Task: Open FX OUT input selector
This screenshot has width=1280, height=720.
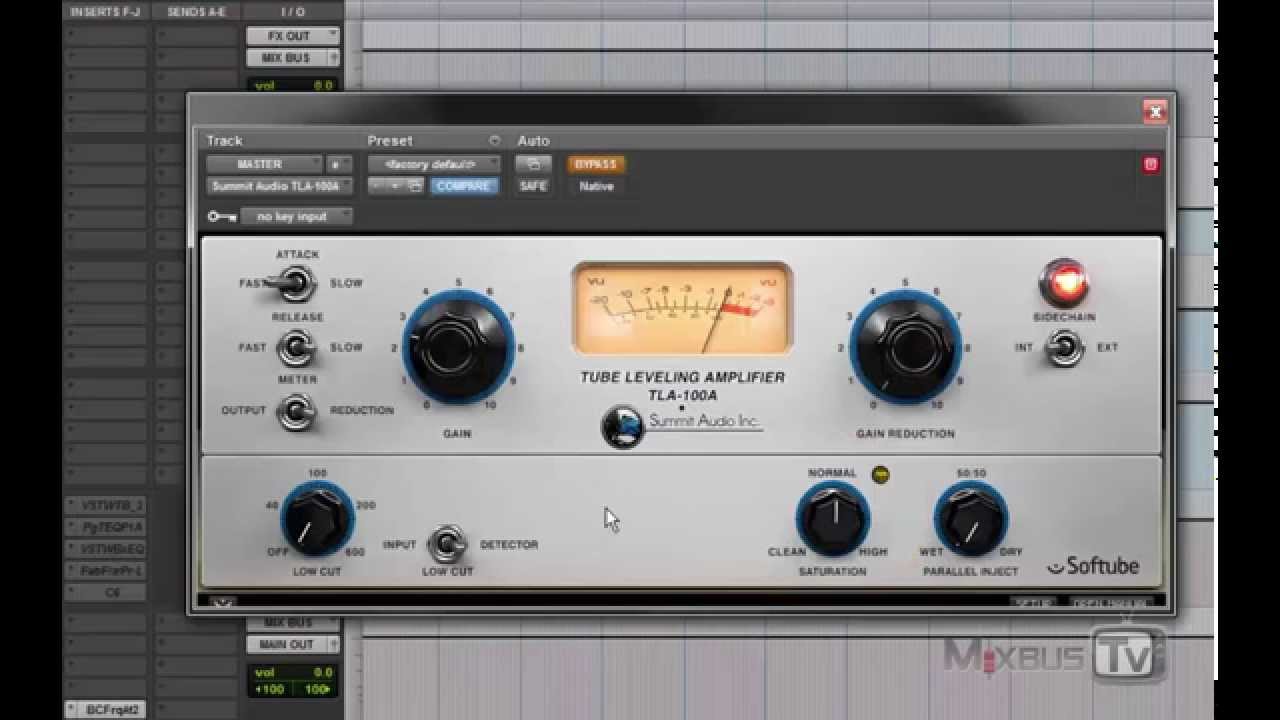Action: [293, 36]
